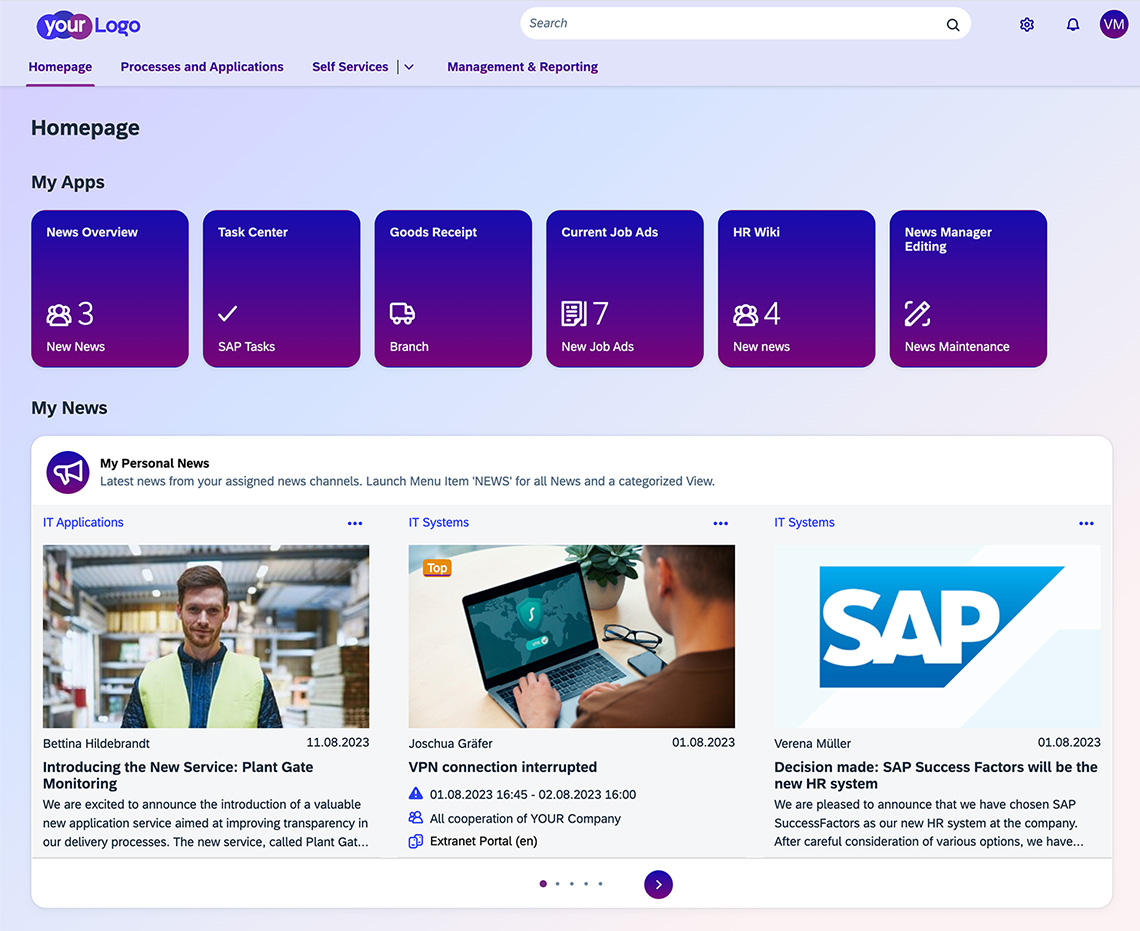Image resolution: width=1140 pixels, height=931 pixels.
Task: Open the HR Wiki app tile title
Action: 756,233
